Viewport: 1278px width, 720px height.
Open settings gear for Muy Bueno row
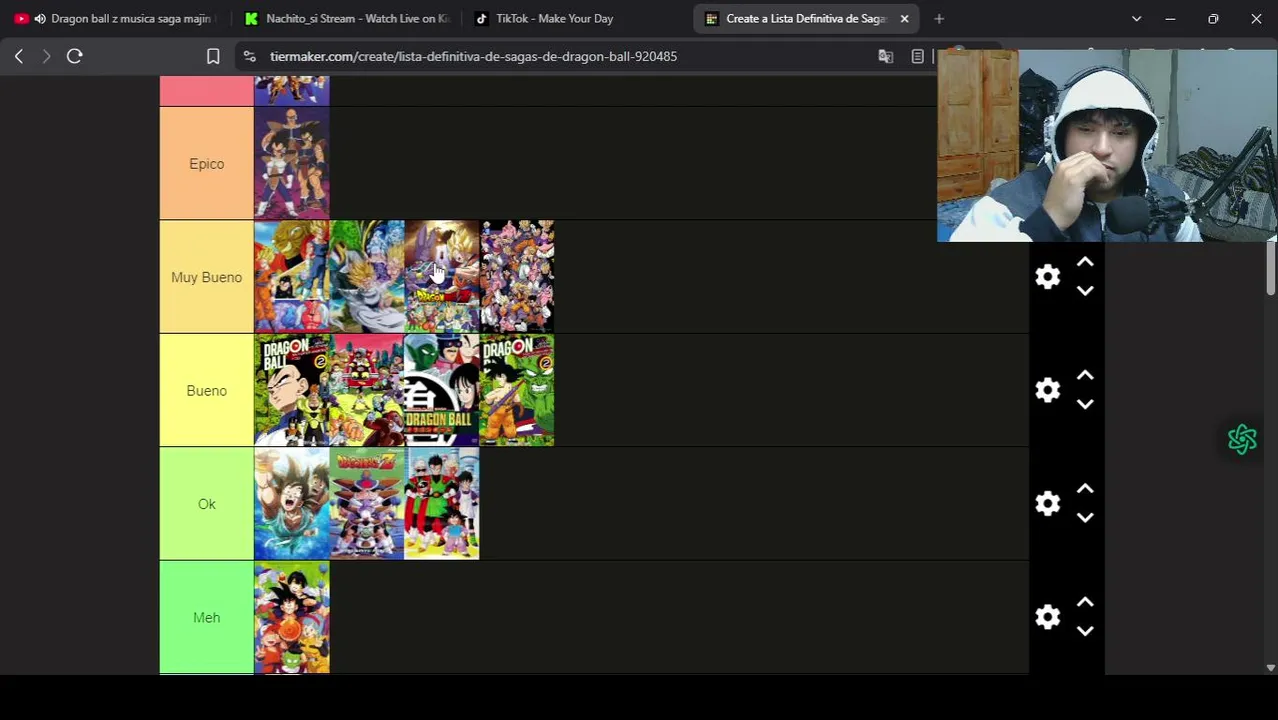[1047, 277]
